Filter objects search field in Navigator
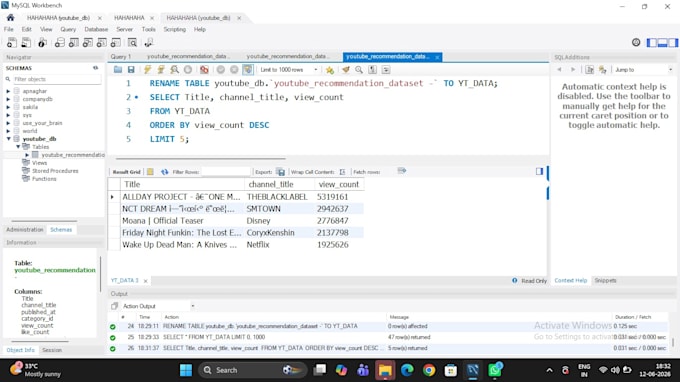The height and width of the screenshot is (382, 680). pos(56,79)
